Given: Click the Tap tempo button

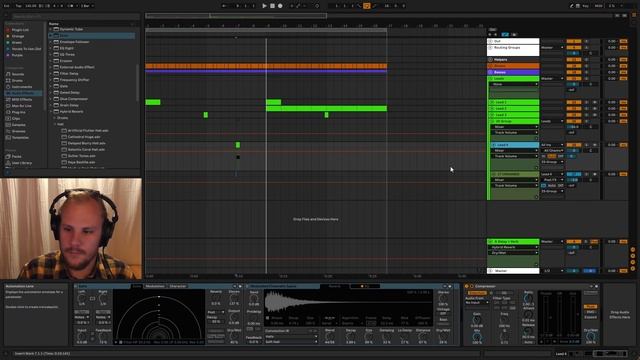Looking at the screenshot, I should (18, 6).
